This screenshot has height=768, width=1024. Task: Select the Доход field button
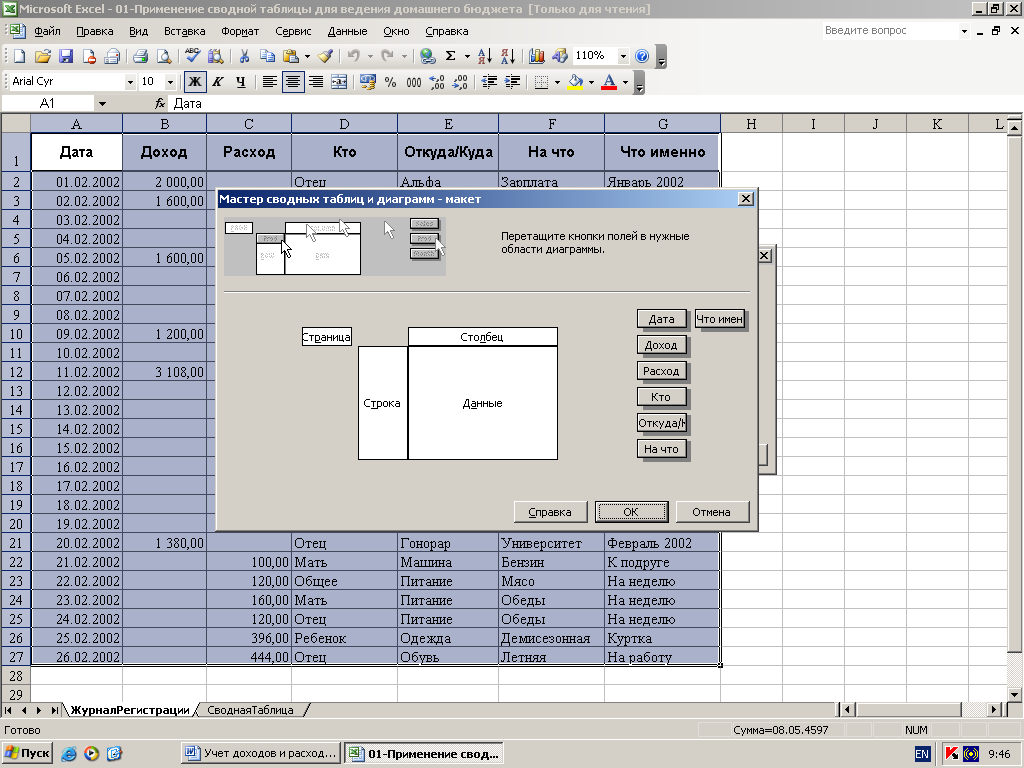tap(662, 345)
